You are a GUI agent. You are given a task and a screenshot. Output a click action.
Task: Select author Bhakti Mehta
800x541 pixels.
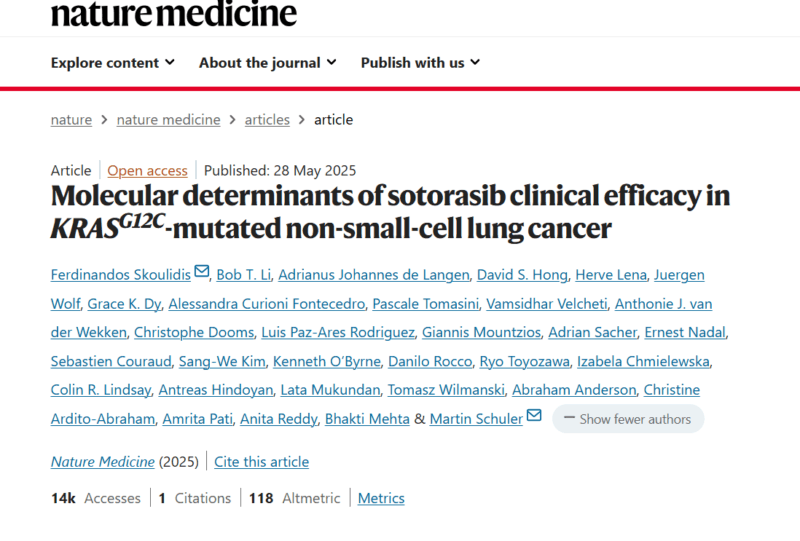point(367,419)
